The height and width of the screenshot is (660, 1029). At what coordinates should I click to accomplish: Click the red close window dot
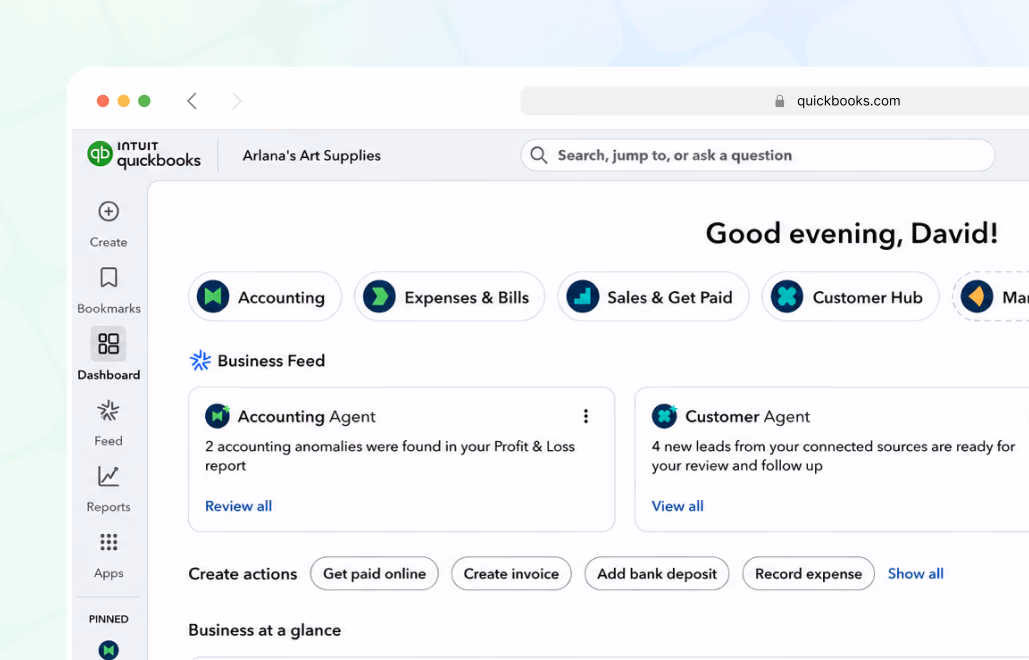[x=103, y=100]
